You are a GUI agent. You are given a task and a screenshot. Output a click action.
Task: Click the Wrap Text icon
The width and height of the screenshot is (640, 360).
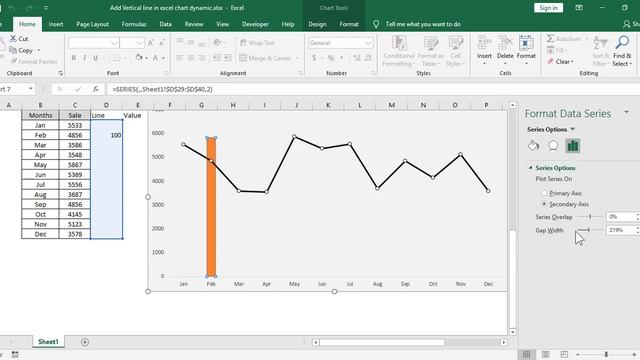click(x=243, y=43)
